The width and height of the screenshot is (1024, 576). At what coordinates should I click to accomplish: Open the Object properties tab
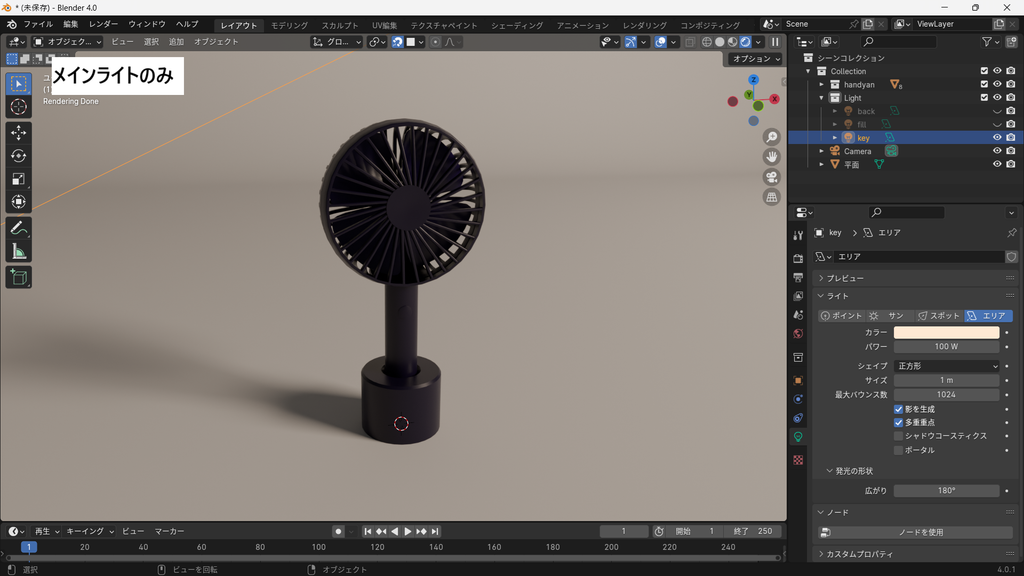pos(798,380)
